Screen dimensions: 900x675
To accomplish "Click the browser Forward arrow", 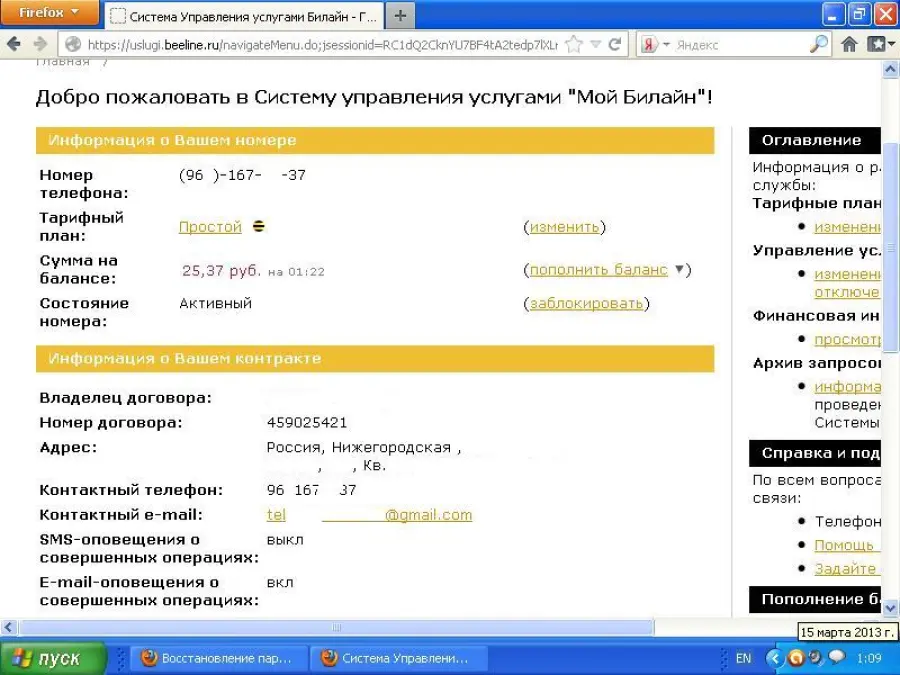I will (40, 44).
